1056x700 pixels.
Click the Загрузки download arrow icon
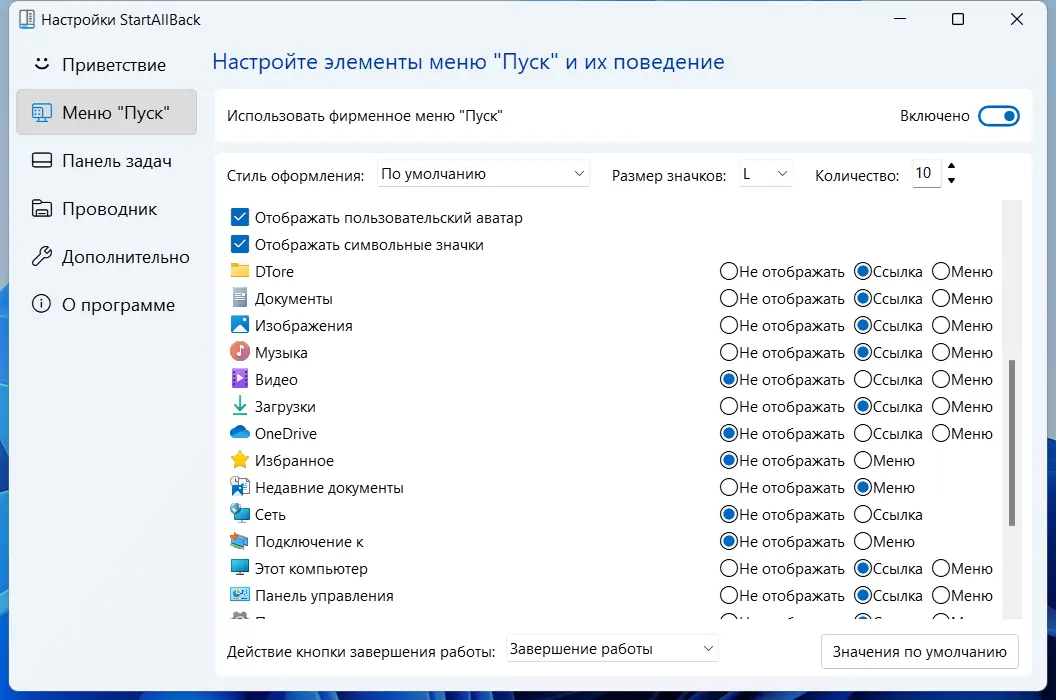point(240,406)
